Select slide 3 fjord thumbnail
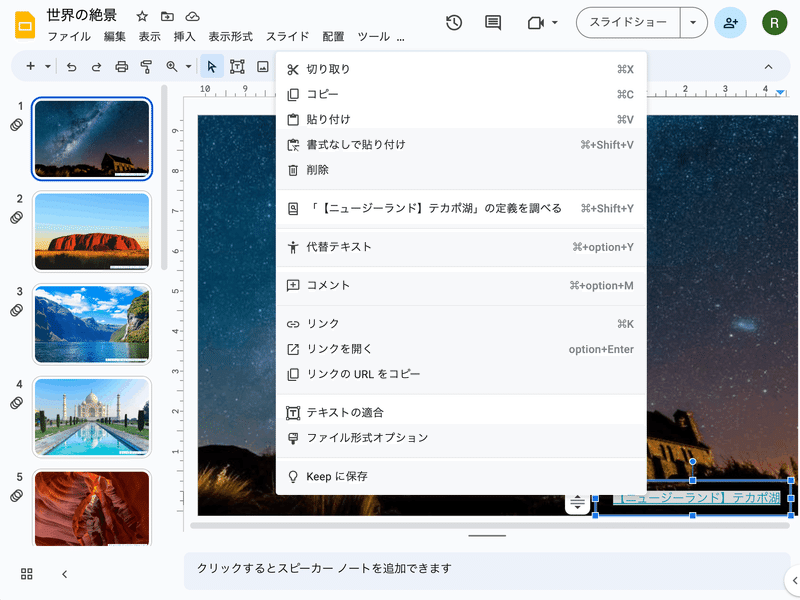The width and height of the screenshot is (800, 600). pos(92,324)
